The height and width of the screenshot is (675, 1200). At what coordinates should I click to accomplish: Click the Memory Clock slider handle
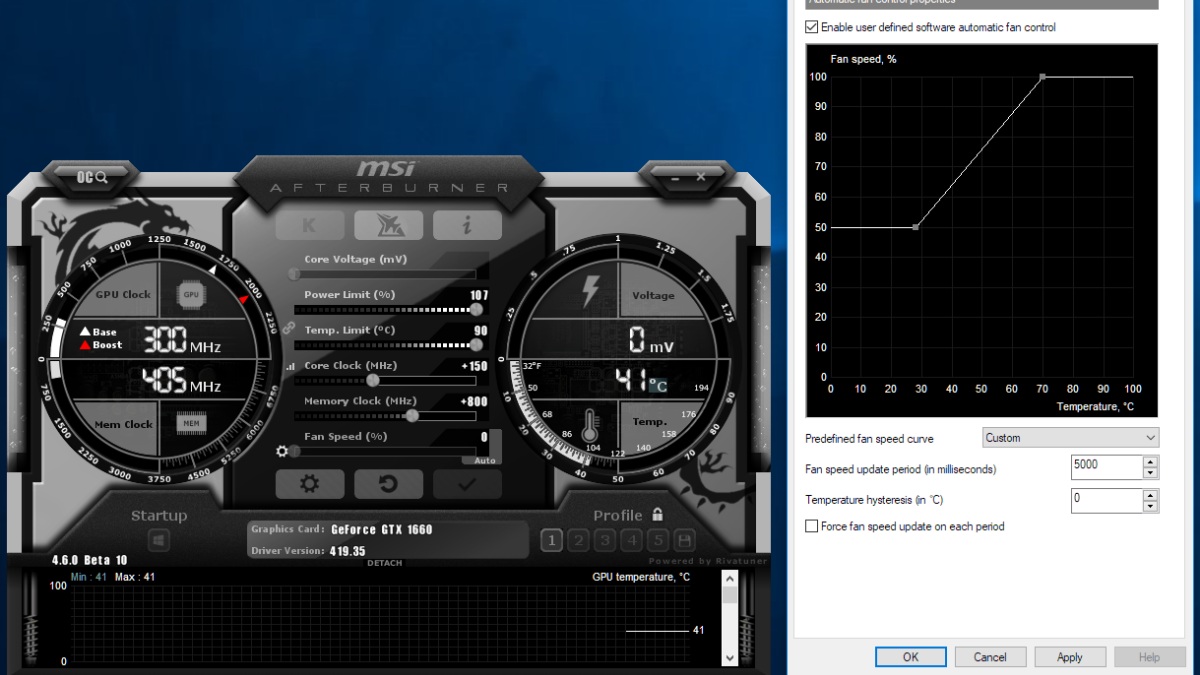[x=412, y=415]
